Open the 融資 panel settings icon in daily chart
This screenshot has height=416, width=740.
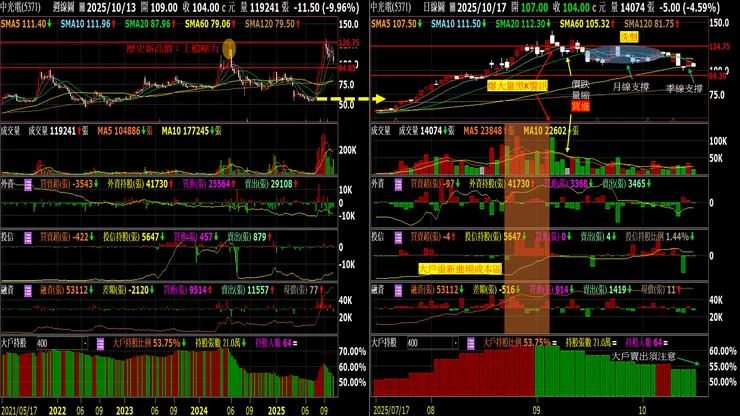click(x=398, y=290)
